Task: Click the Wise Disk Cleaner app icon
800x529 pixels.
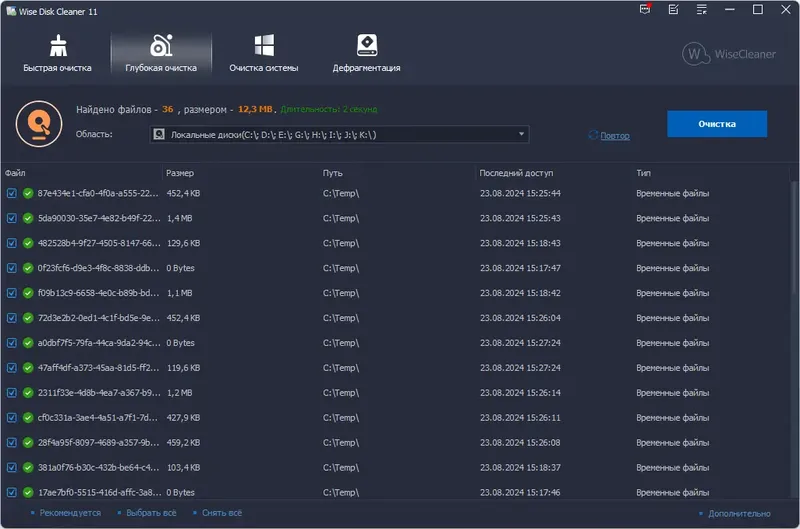Action: click(x=11, y=11)
